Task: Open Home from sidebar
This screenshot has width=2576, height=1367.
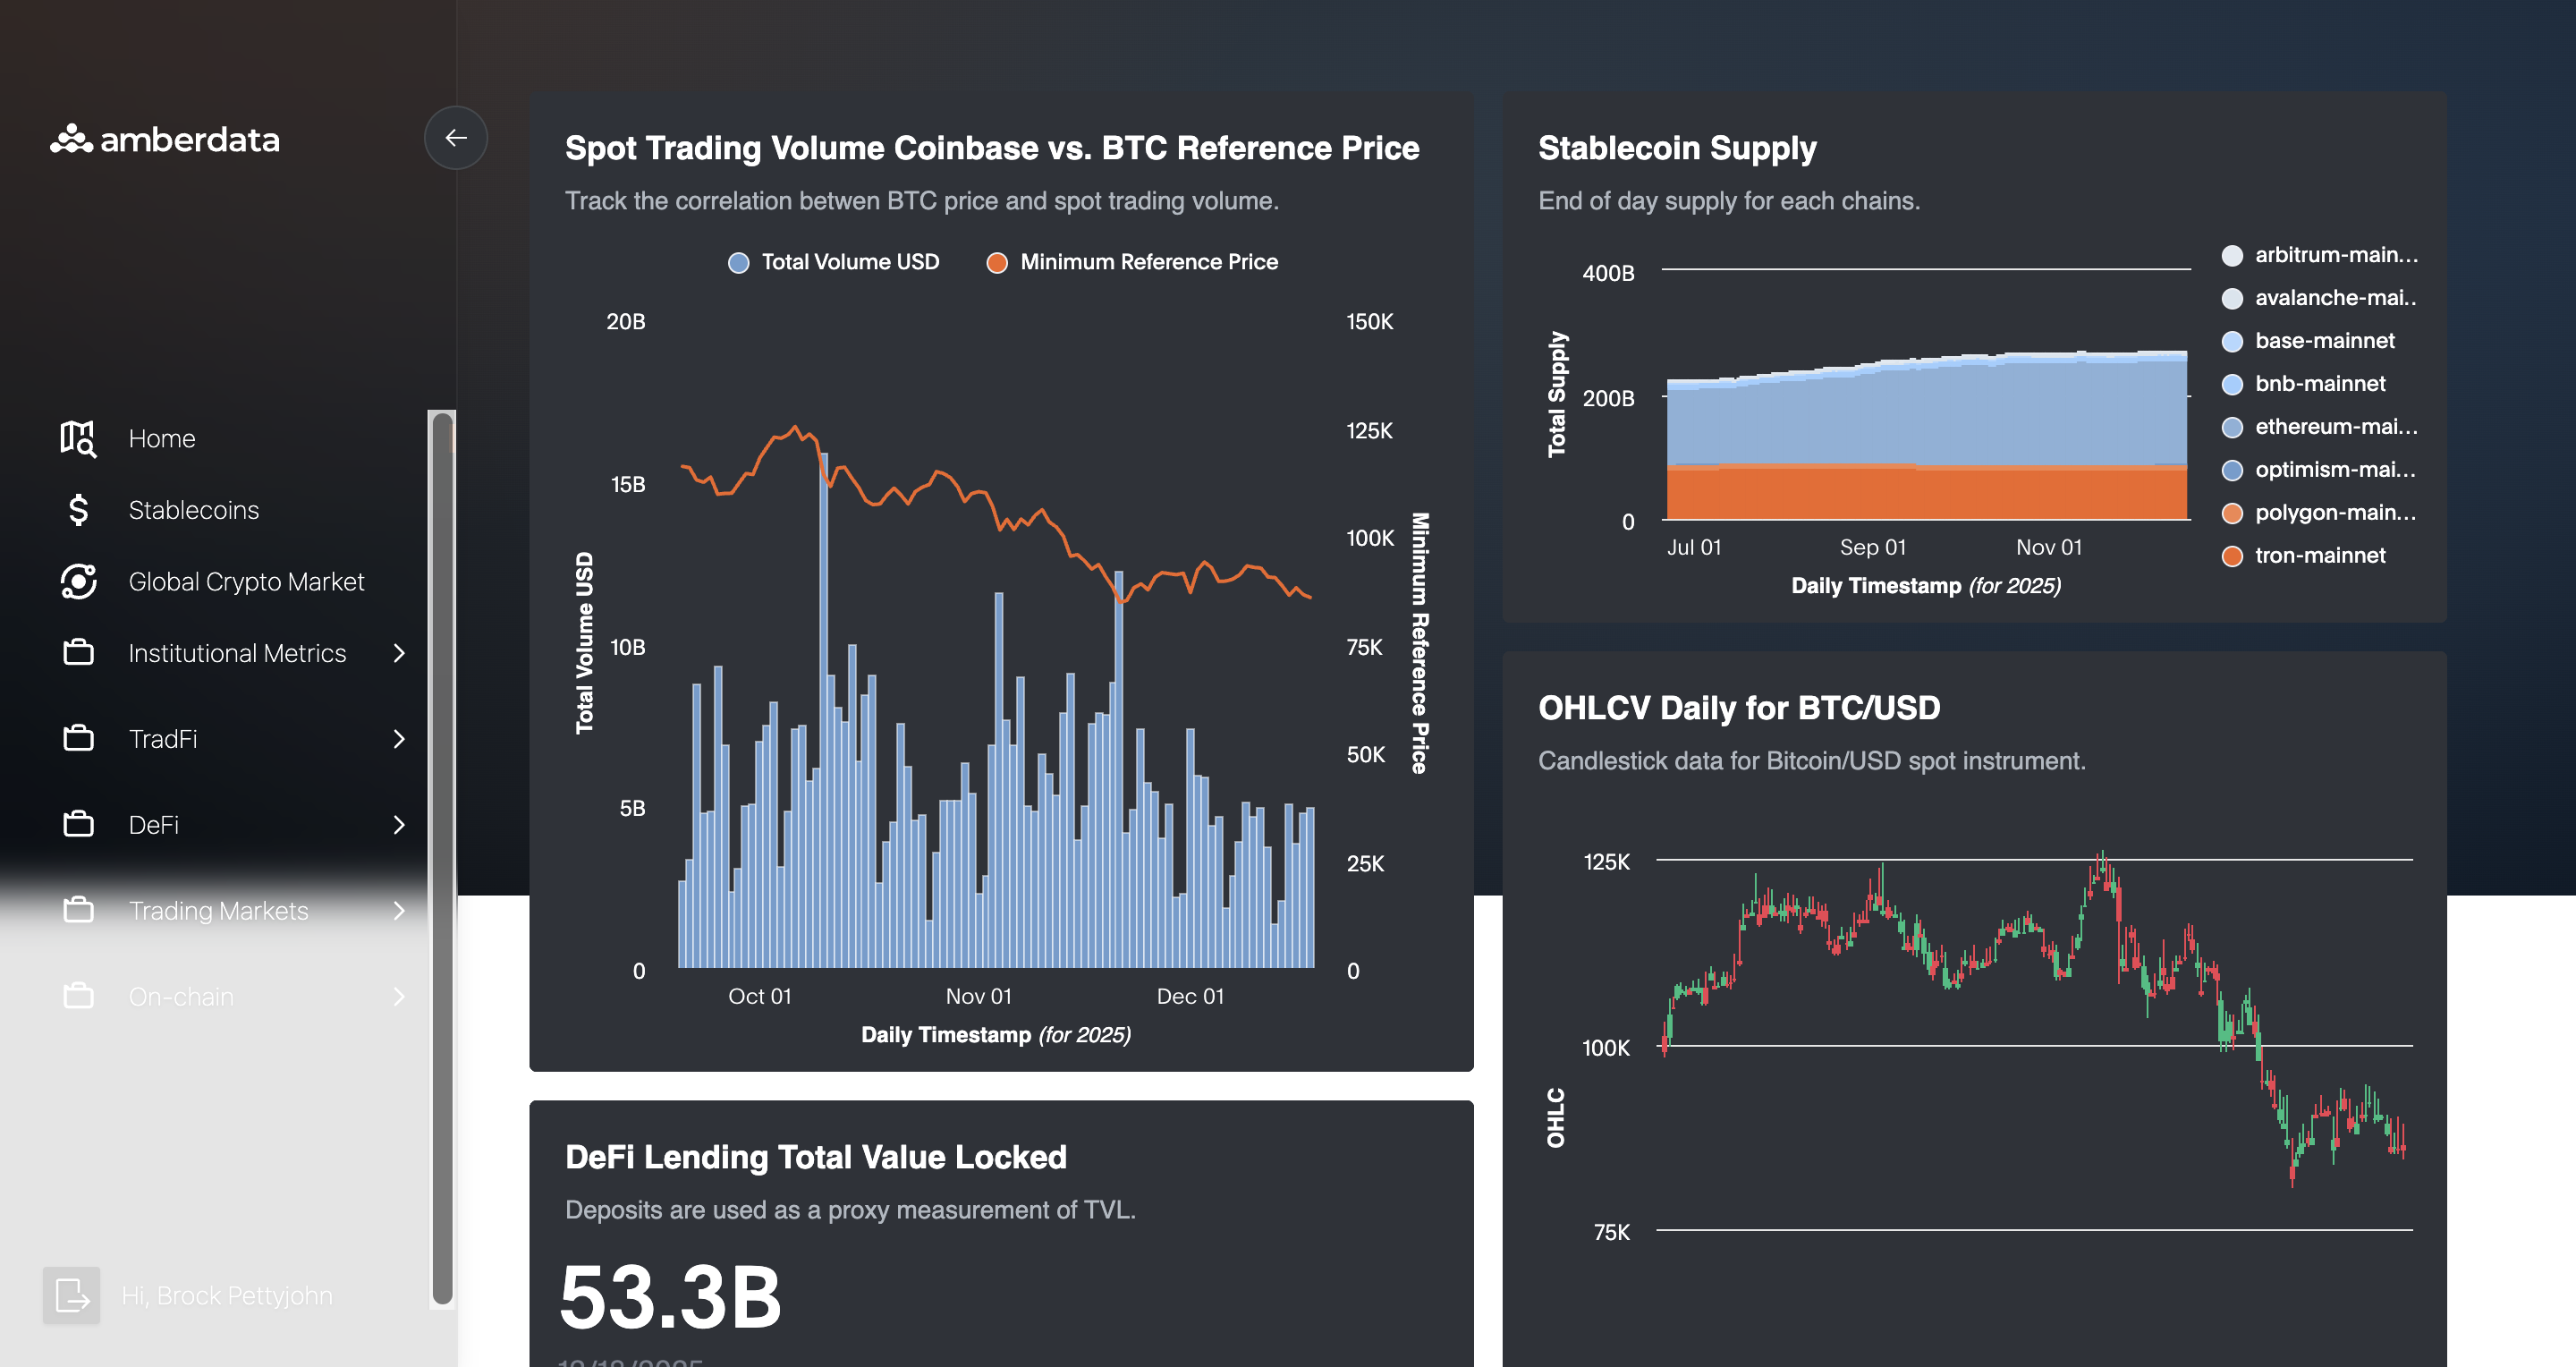Action: 161,438
